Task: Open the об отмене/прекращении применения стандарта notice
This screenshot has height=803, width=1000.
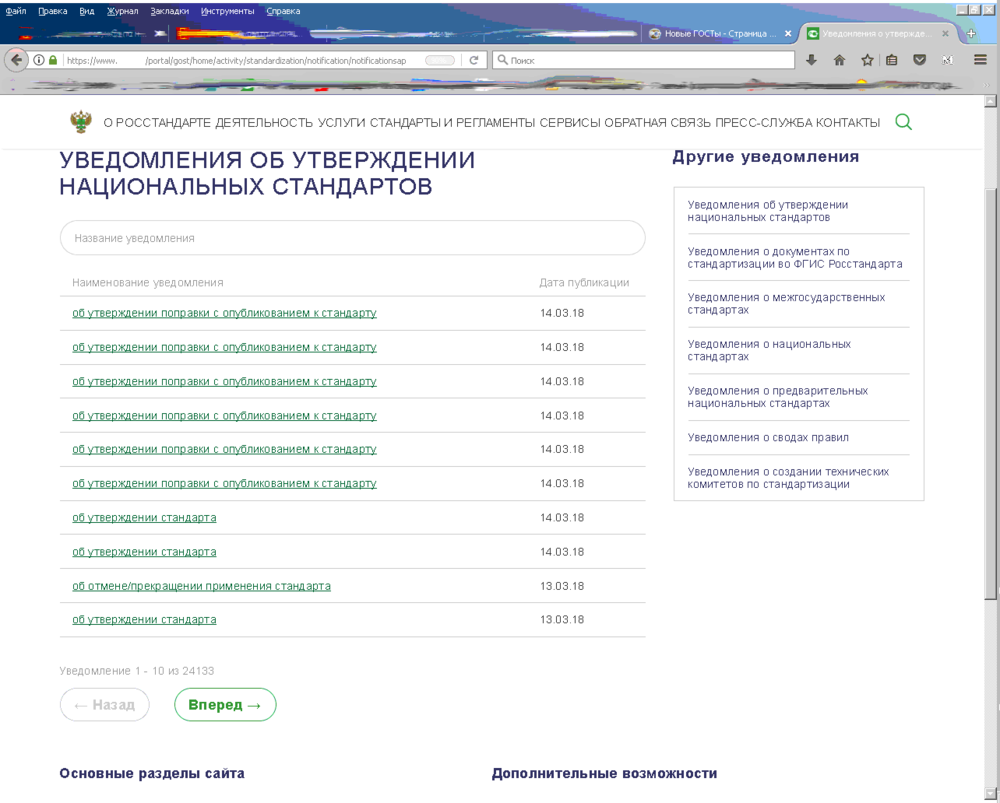Action: pos(199,585)
